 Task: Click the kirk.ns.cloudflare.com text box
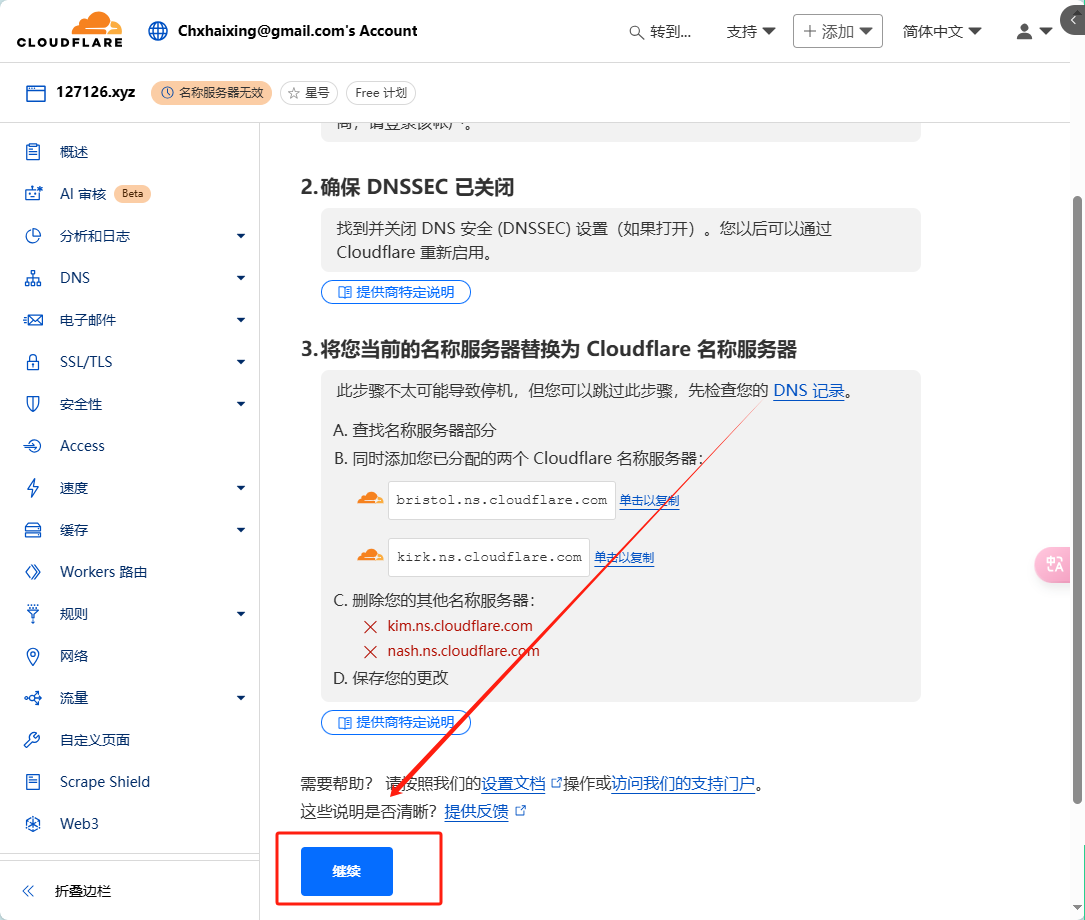[489, 557]
